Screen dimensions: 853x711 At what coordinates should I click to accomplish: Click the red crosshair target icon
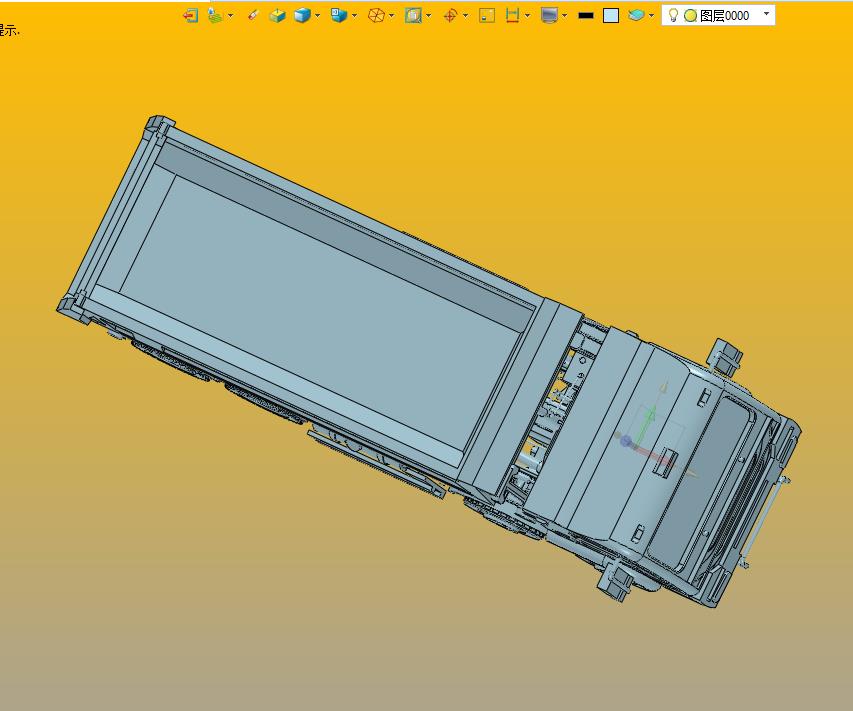click(450, 16)
